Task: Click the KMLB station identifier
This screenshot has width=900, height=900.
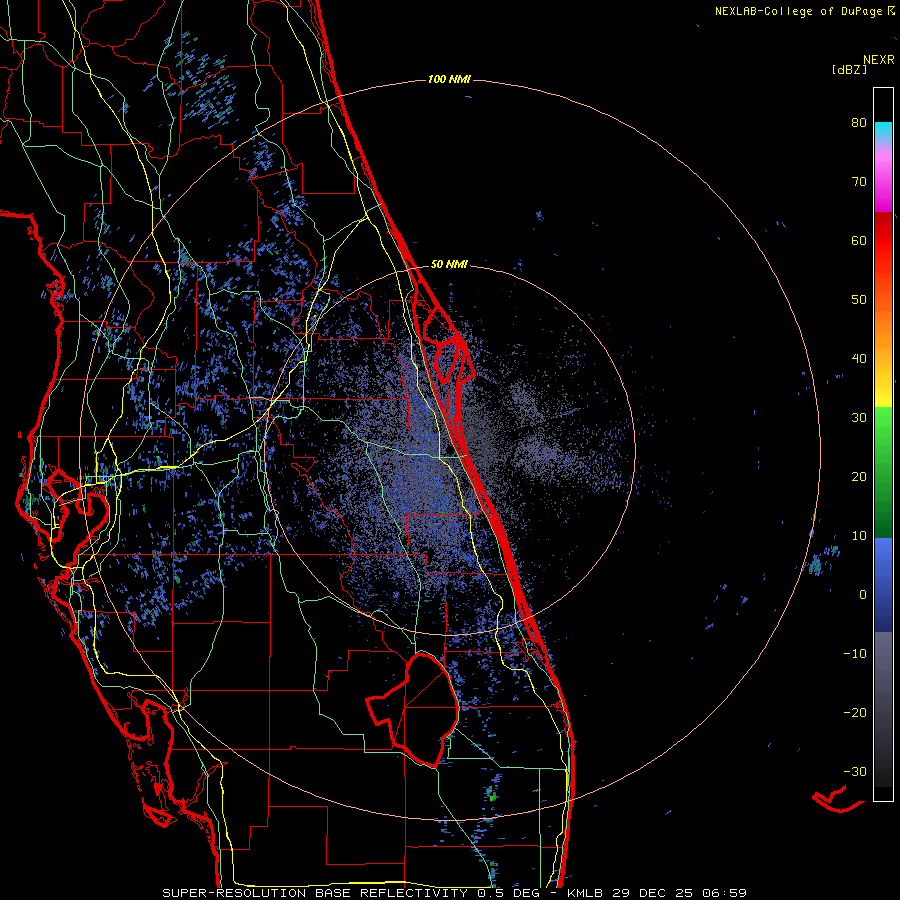Action: [x=585, y=893]
